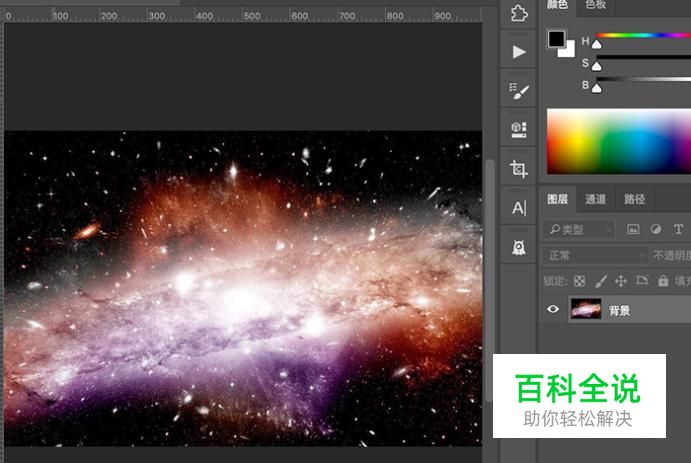Toggle the pixel layer filter icon
Screen dimensions: 691x463
633,229
